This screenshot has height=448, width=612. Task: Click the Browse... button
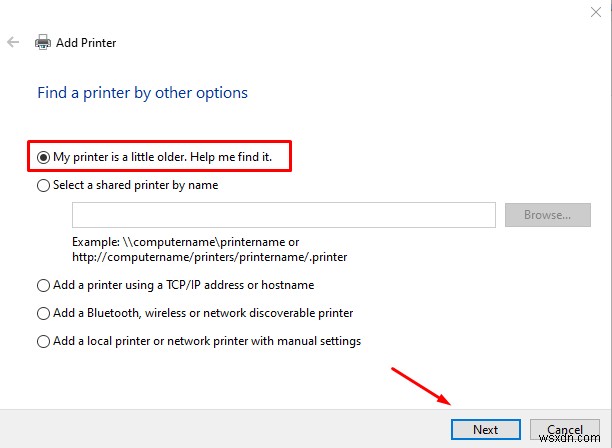[548, 215]
